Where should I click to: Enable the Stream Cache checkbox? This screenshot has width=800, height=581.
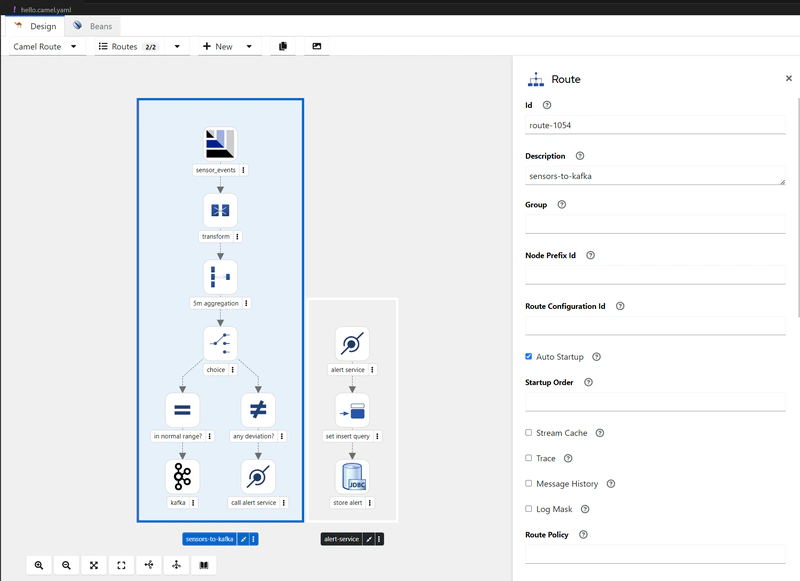point(529,433)
